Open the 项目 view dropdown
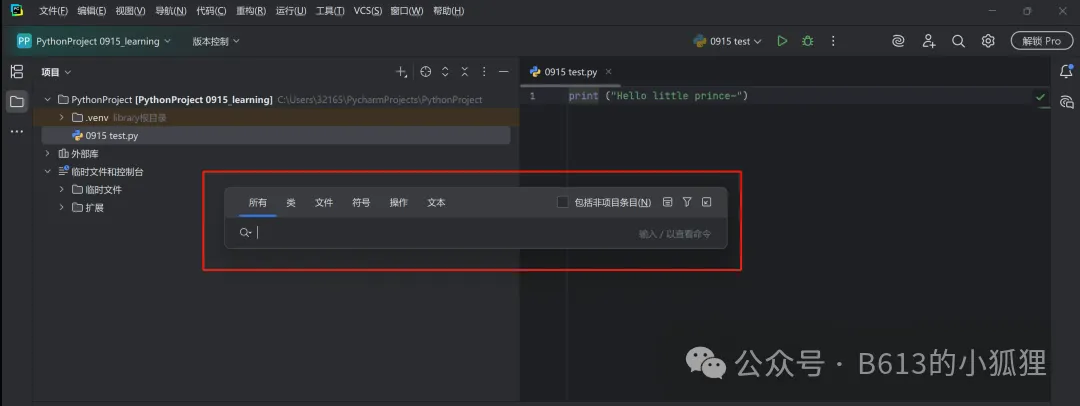The width and height of the screenshot is (1080, 406). [x=56, y=72]
